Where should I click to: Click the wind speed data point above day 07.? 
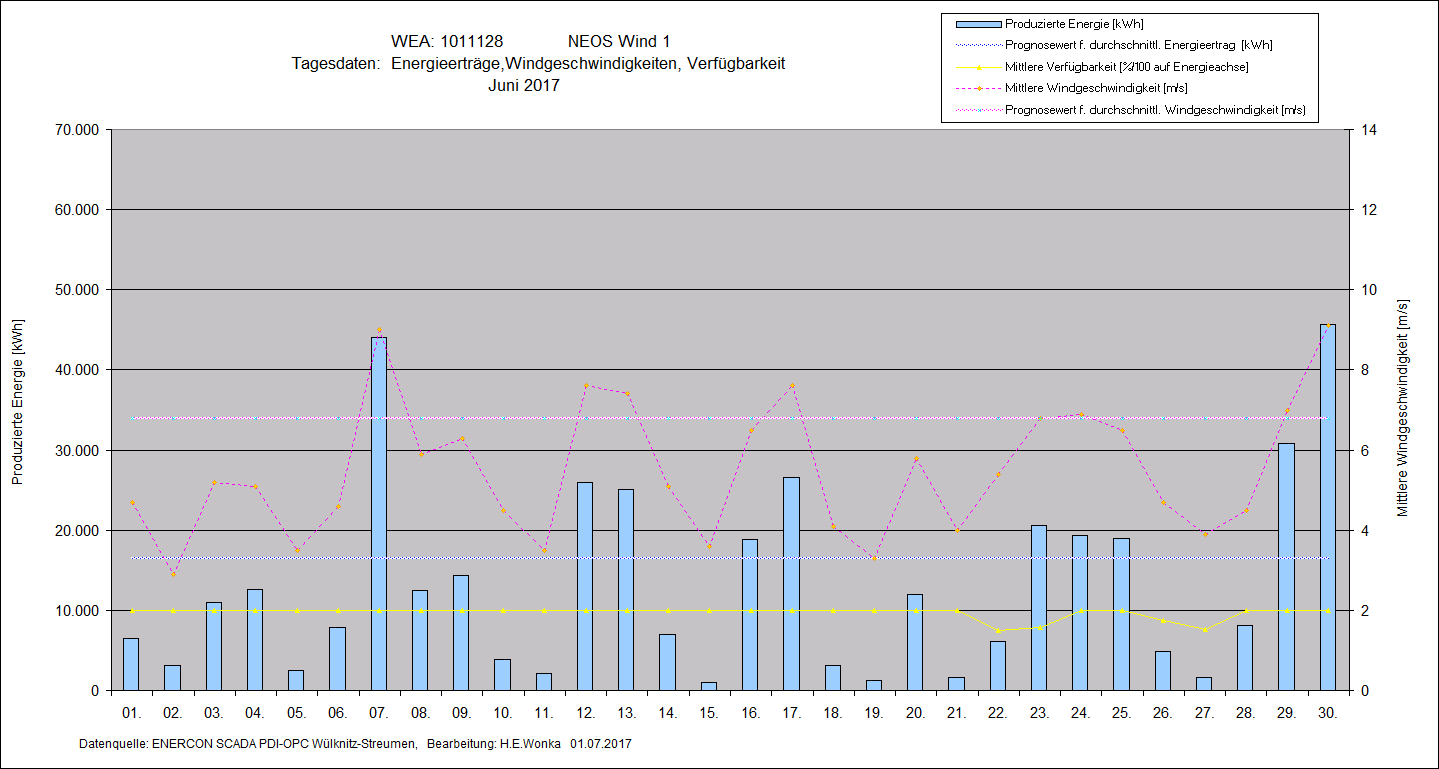(x=379, y=330)
